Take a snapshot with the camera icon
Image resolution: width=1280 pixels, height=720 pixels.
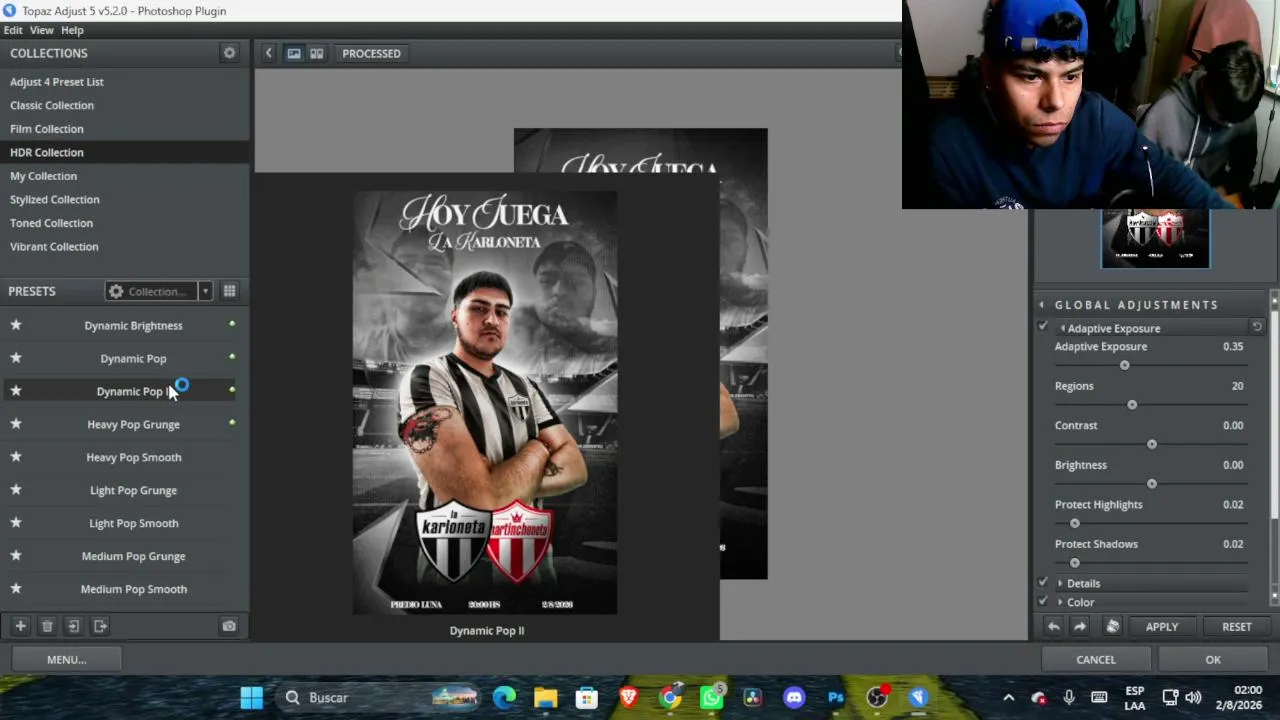229,626
